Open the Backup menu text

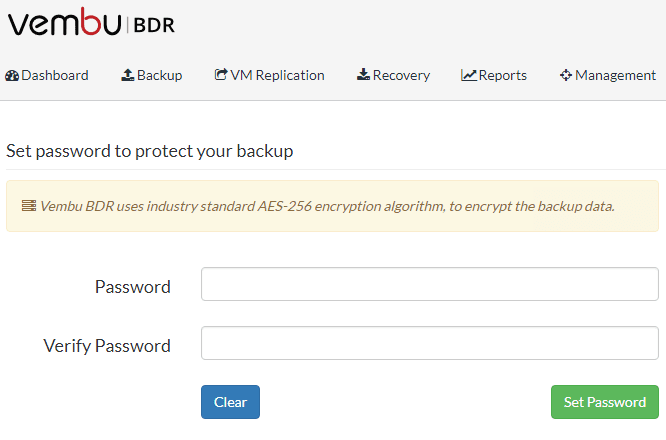(x=160, y=75)
